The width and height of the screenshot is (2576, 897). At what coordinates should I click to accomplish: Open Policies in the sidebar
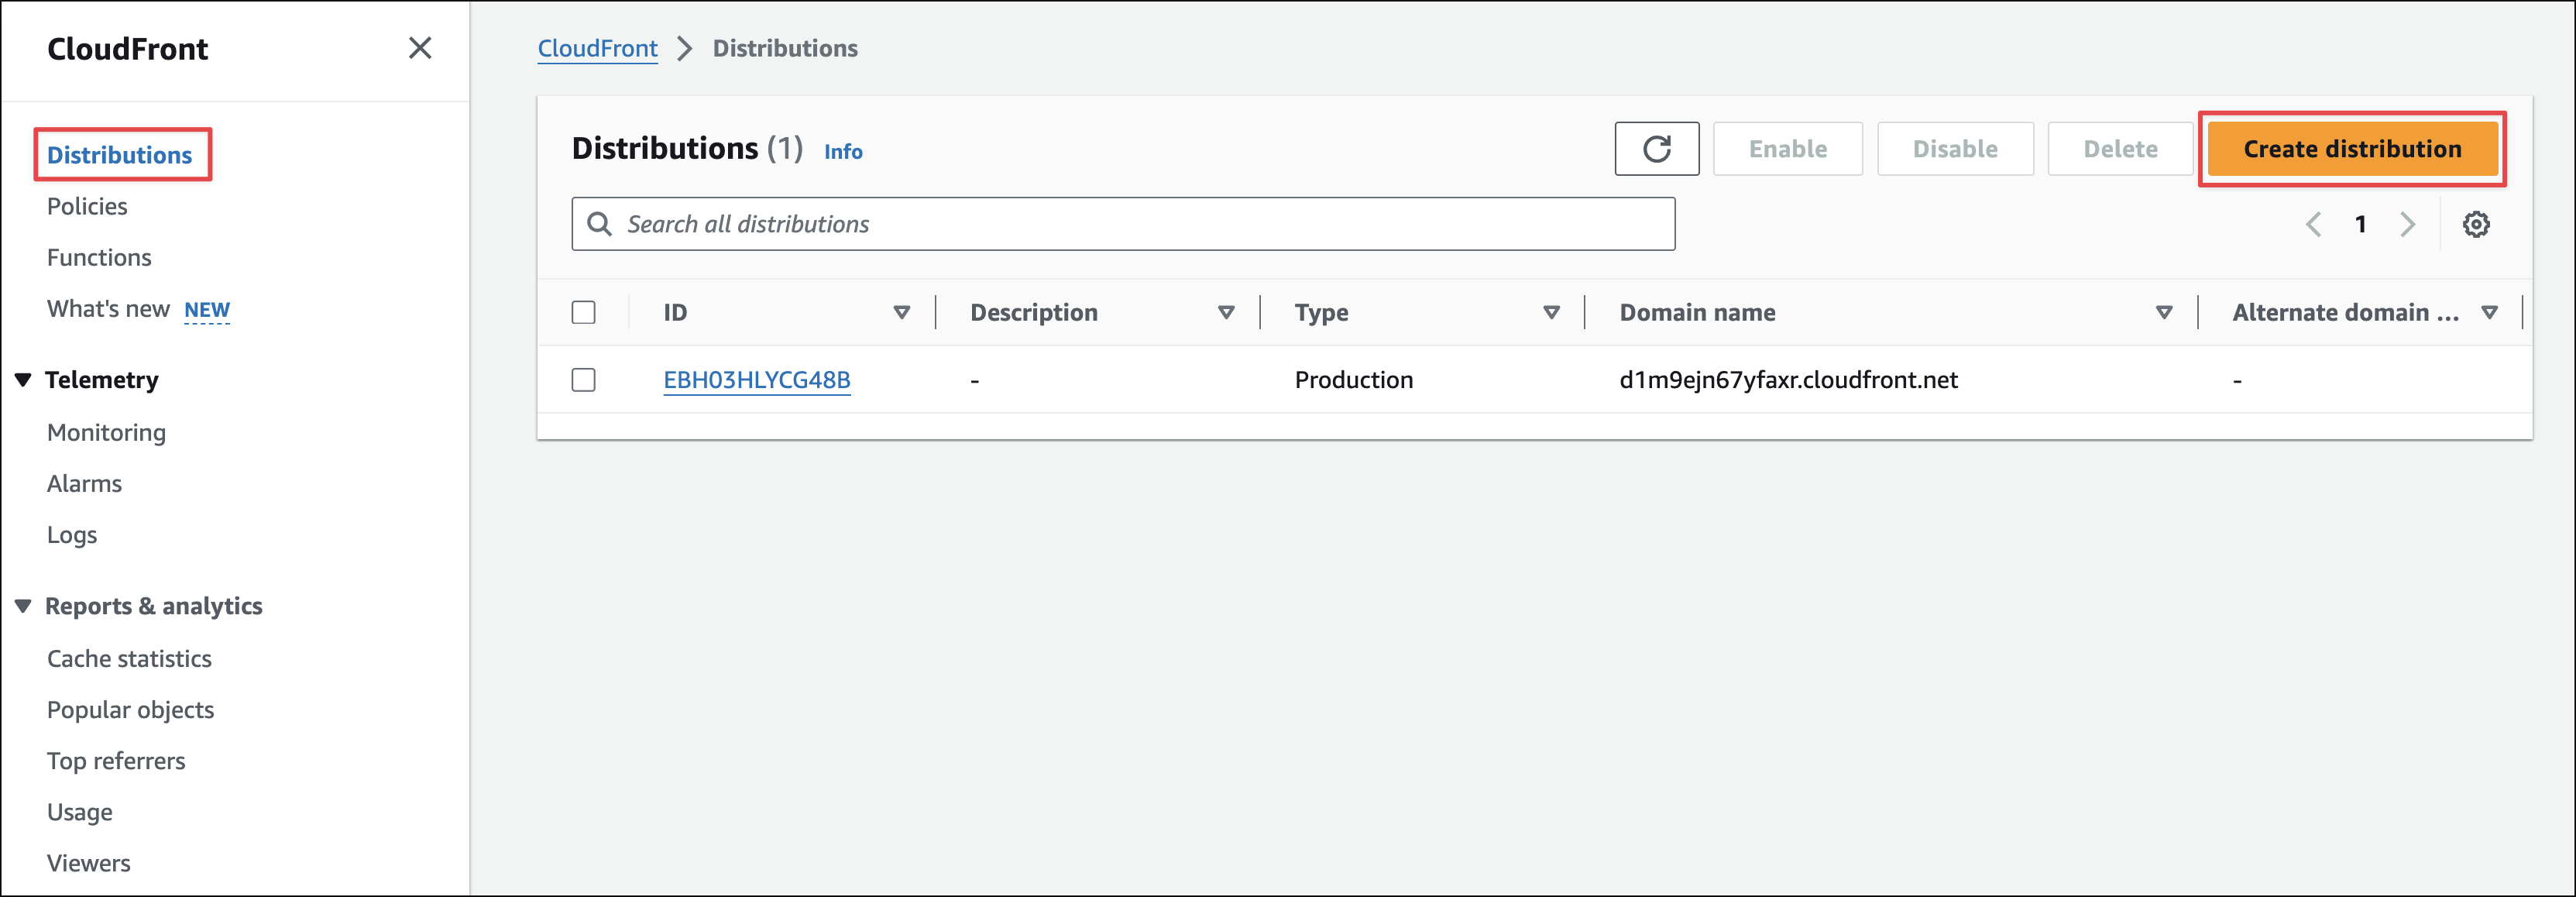[87, 206]
